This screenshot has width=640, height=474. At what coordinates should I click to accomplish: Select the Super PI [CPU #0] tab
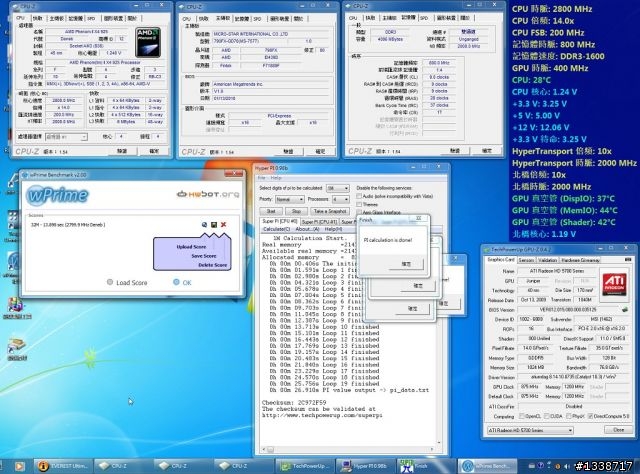tap(280, 221)
